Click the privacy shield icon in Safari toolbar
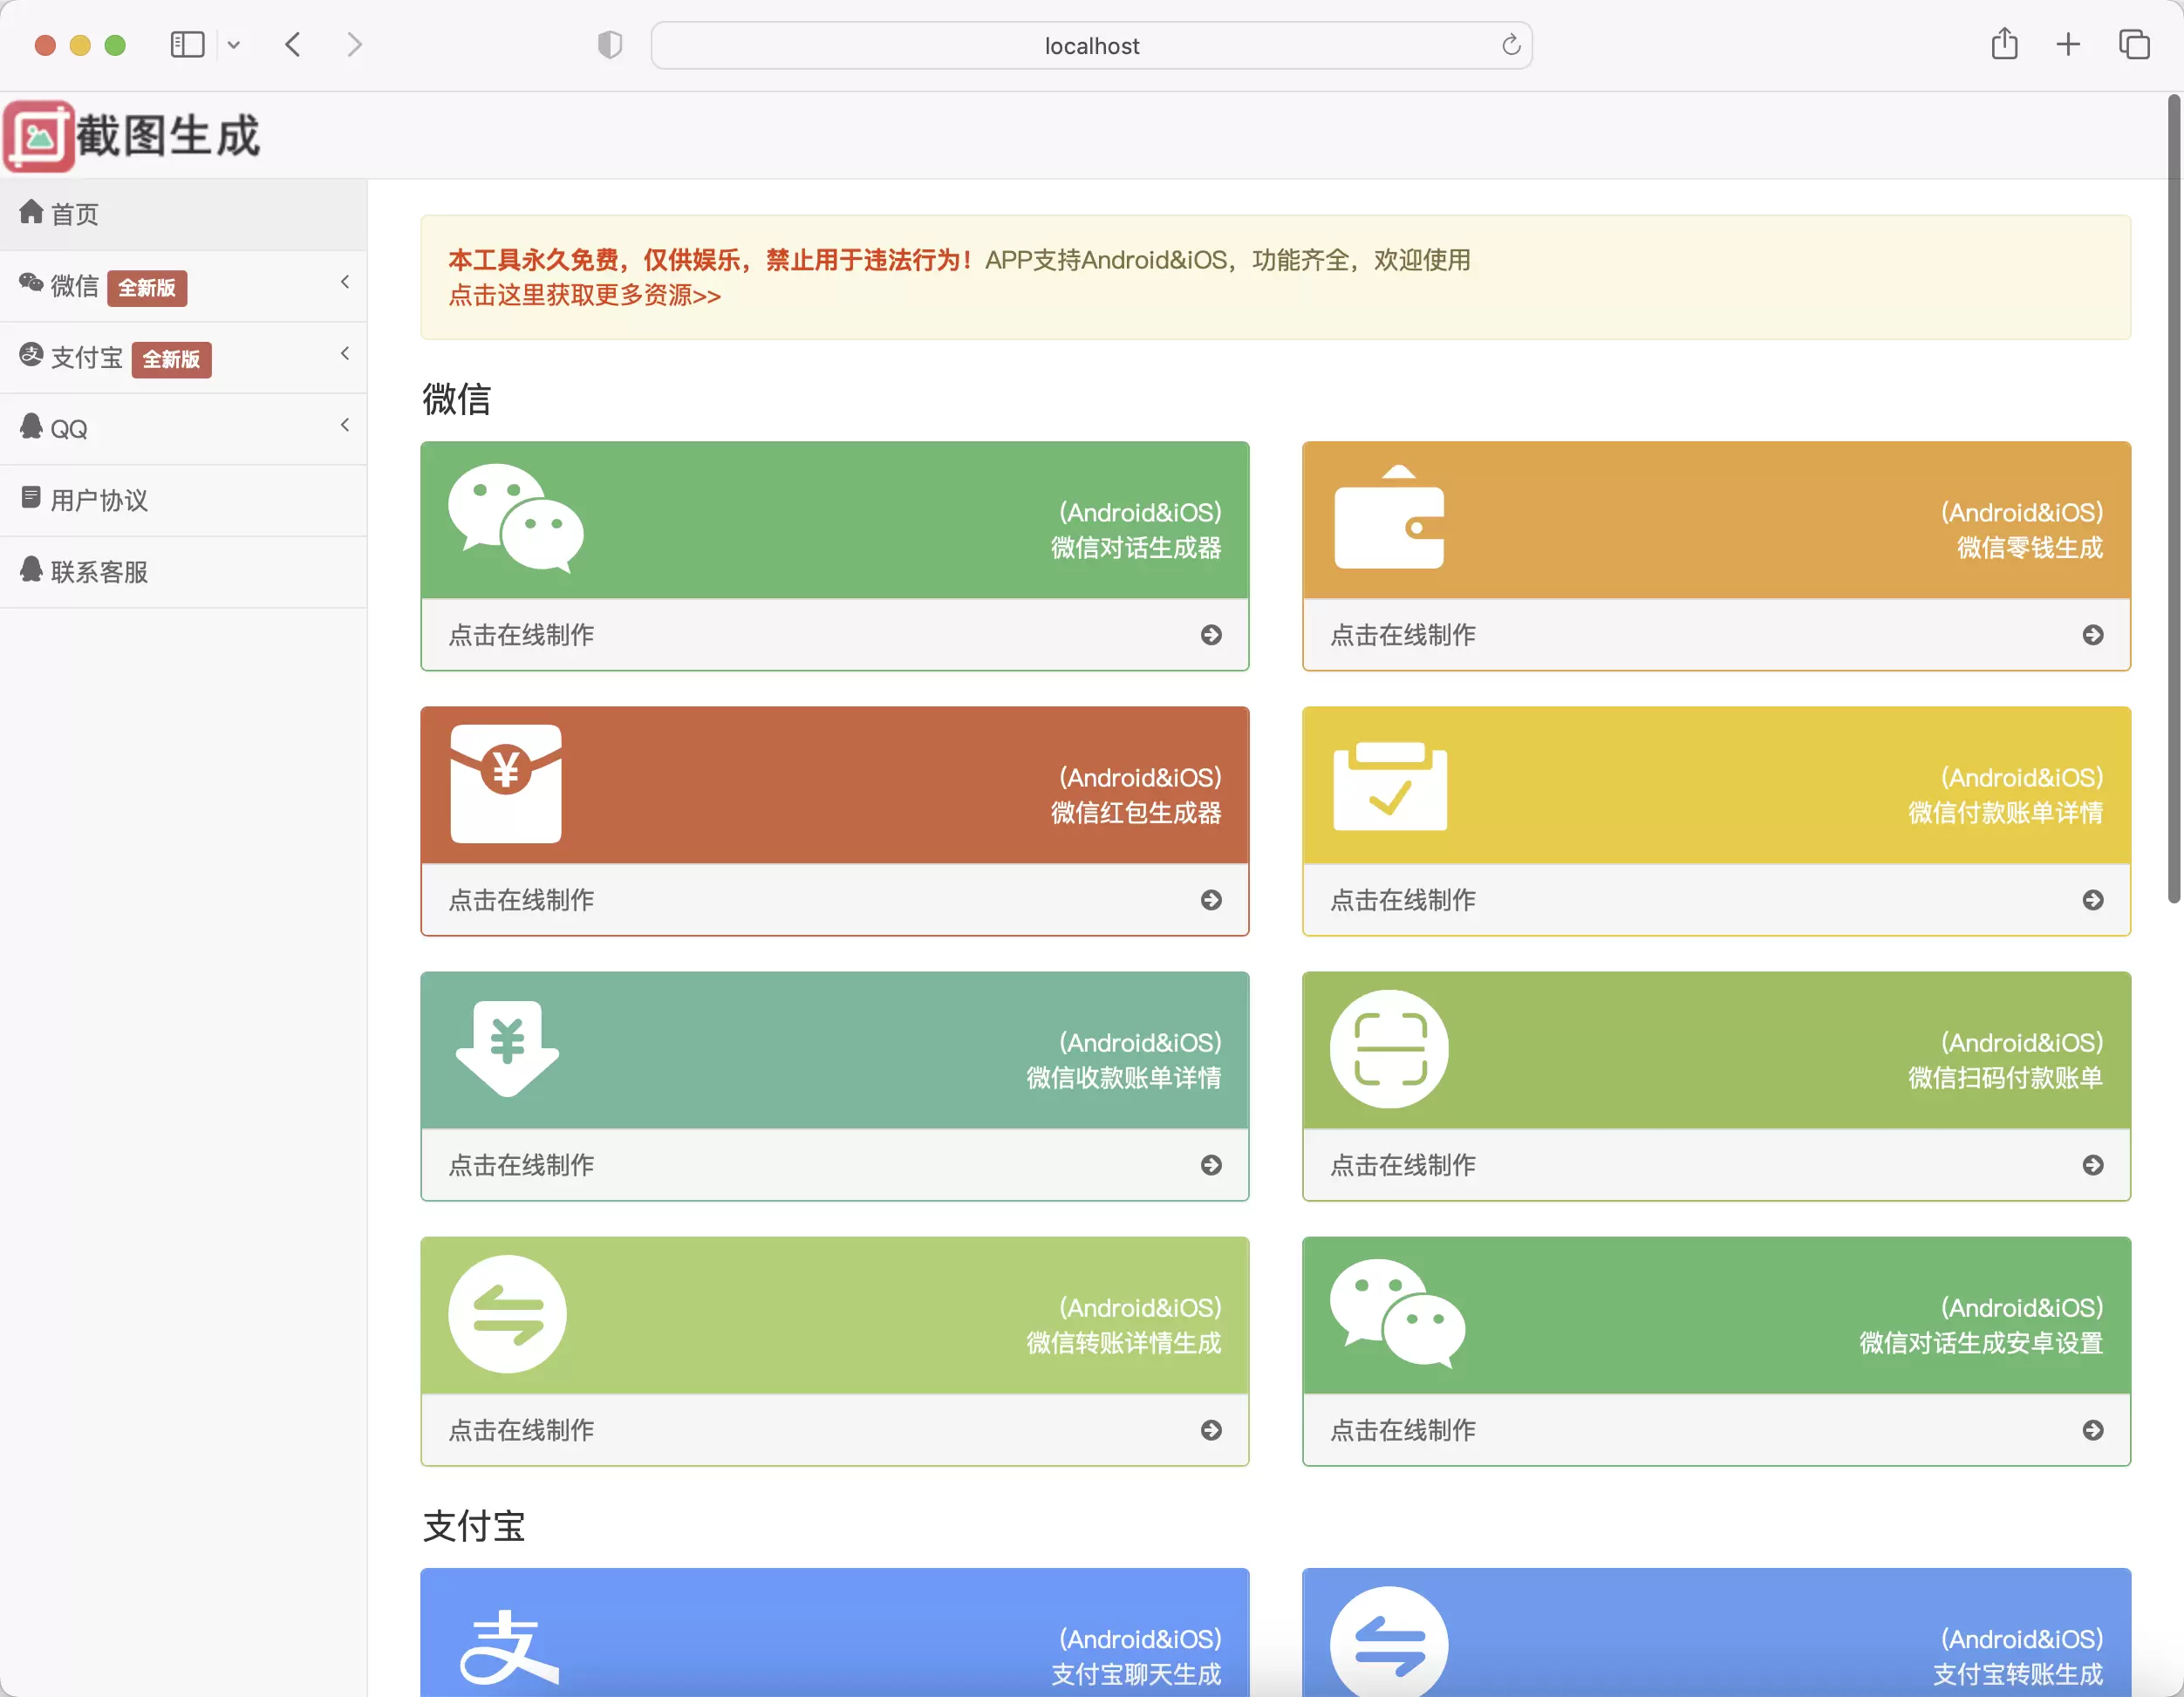The height and width of the screenshot is (1697, 2184). (x=610, y=45)
